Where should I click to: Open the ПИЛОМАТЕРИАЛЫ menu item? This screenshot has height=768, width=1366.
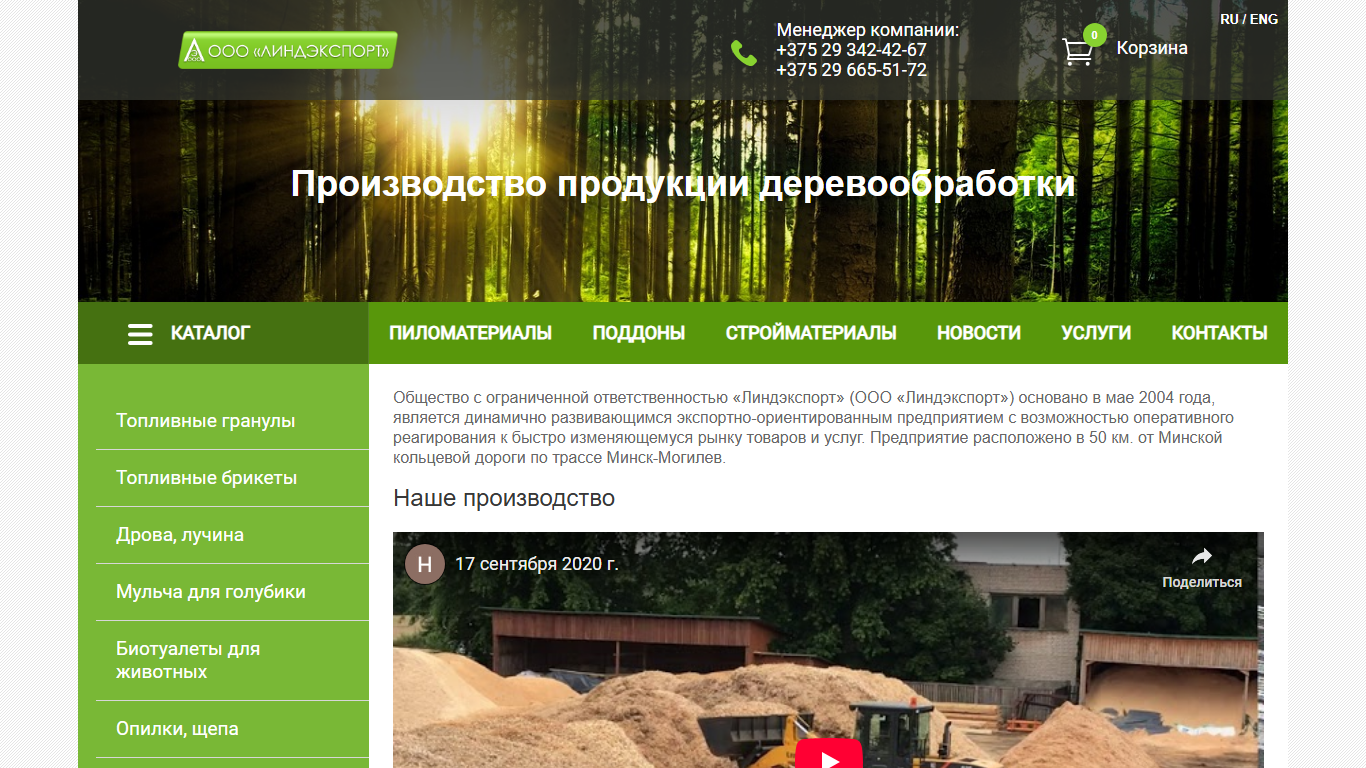(470, 333)
